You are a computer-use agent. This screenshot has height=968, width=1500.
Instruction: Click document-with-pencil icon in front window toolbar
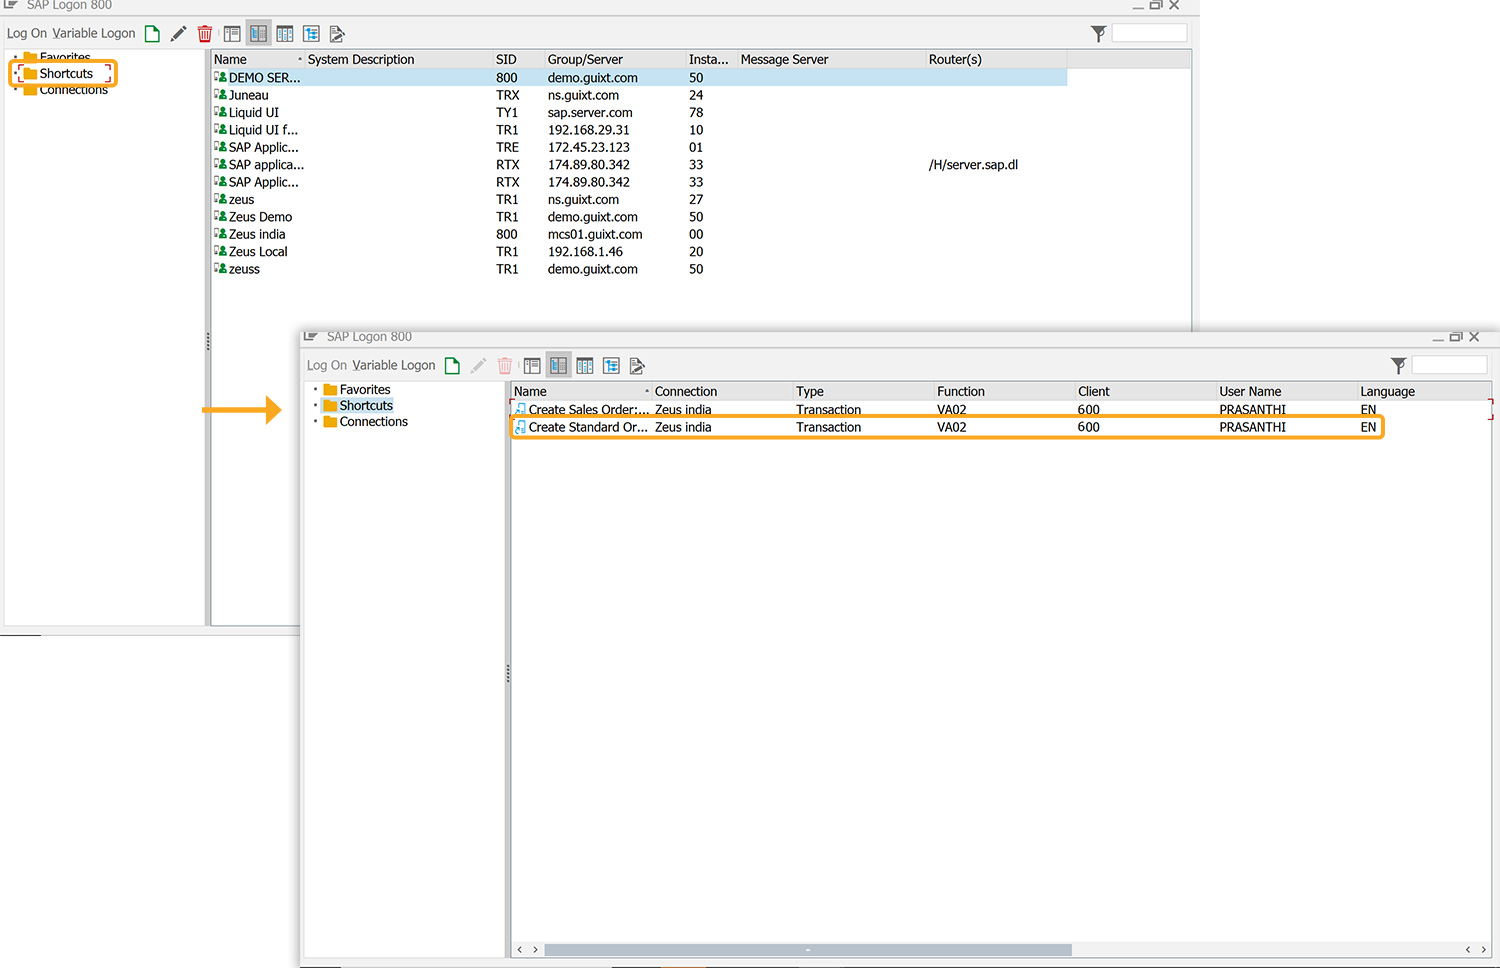point(637,366)
